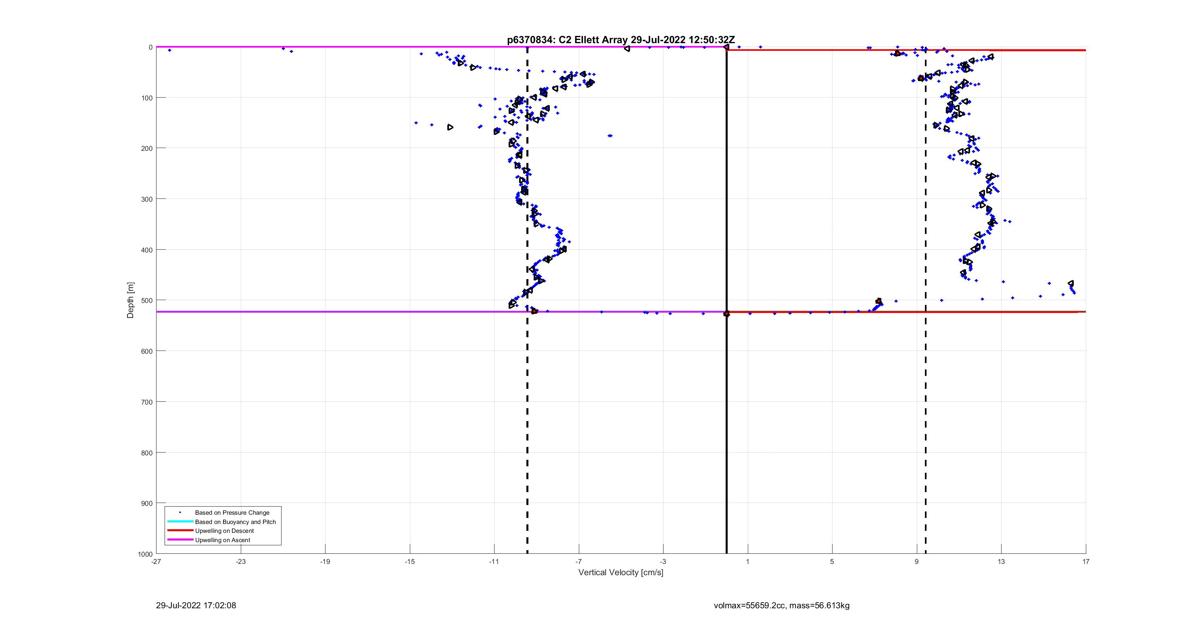Click y-axis tick label '800'
This screenshot has width=1200, height=622.
pyautogui.click(x=145, y=452)
